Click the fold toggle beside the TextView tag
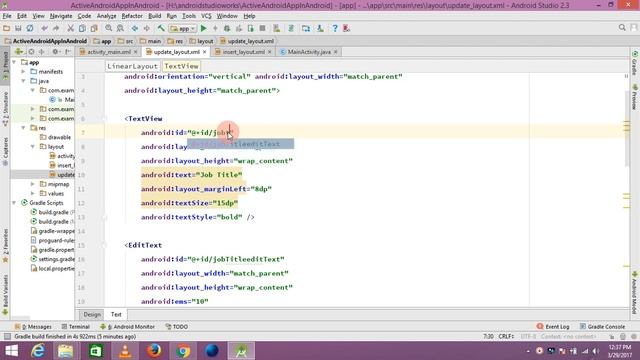The height and width of the screenshot is (360, 640). point(104,118)
